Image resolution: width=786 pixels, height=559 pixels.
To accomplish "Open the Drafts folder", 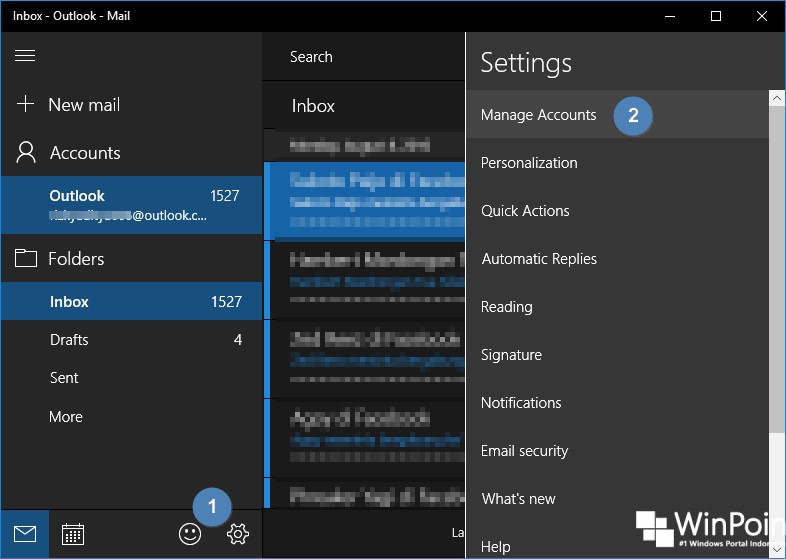I will (131, 339).
